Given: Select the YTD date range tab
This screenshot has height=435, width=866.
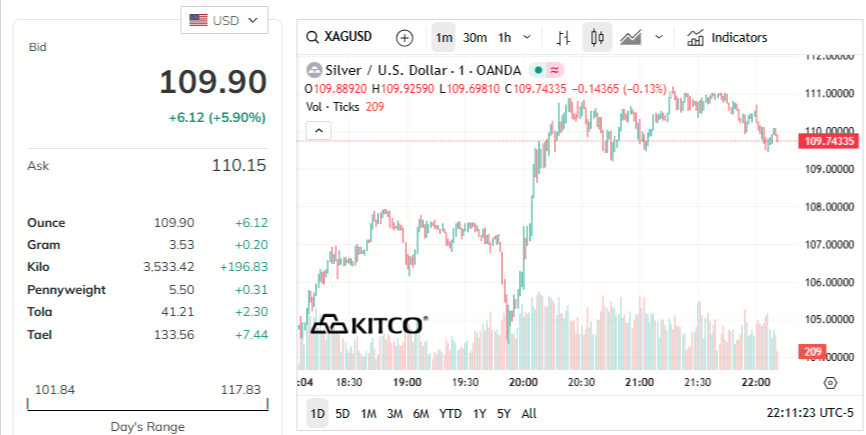Looking at the screenshot, I should (x=450, y=413).
